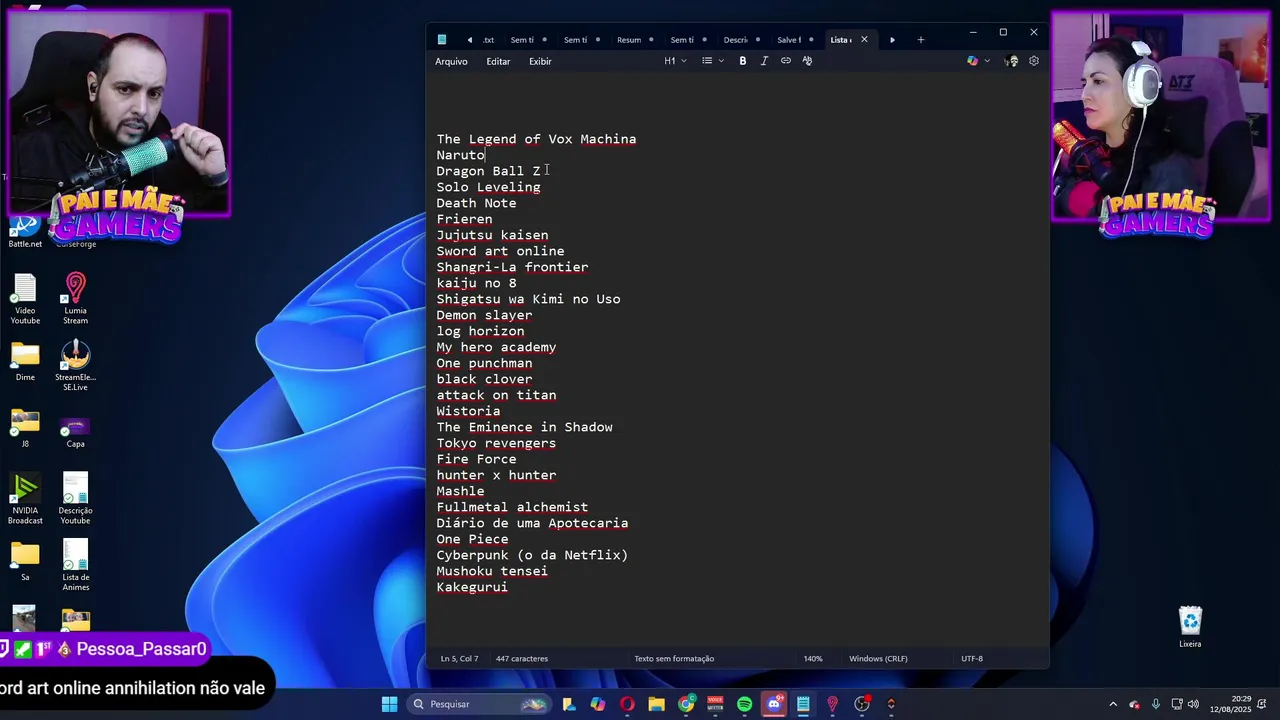Open the Battle.net desktop shortcut
The image size is (1280, 720).
(x=25, y=232)
